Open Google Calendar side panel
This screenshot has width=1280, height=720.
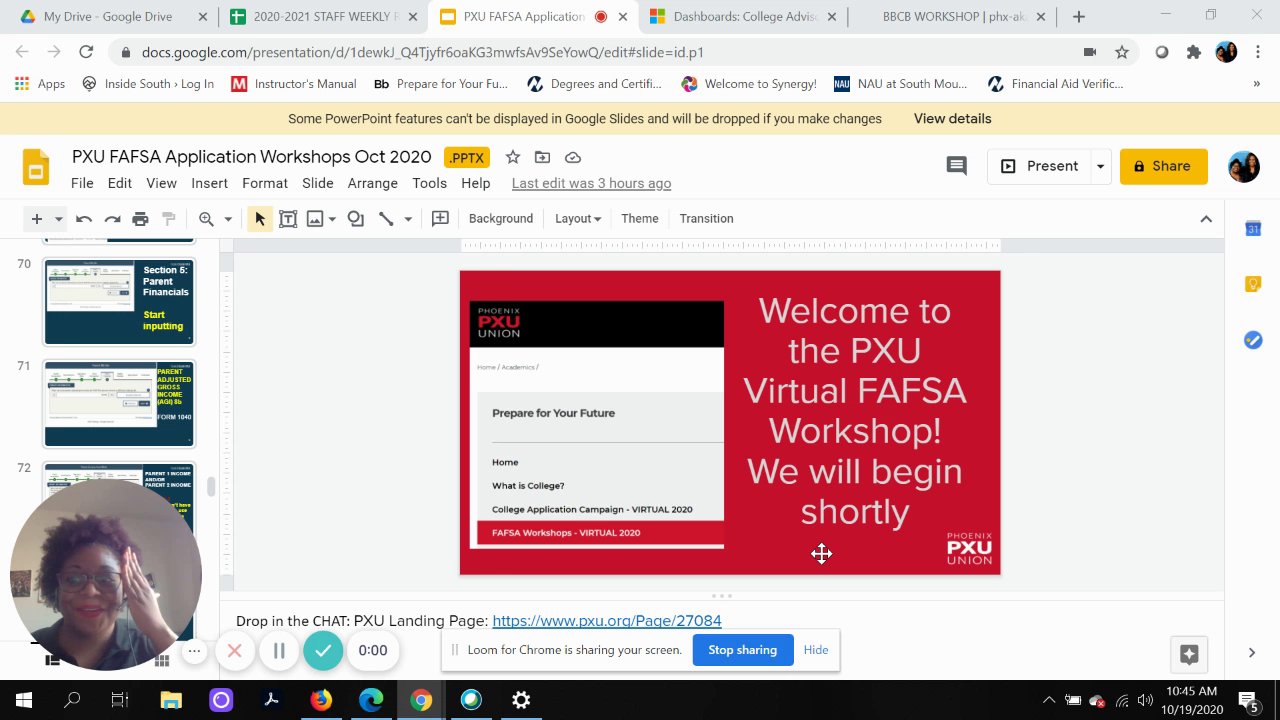[1253, 229]
